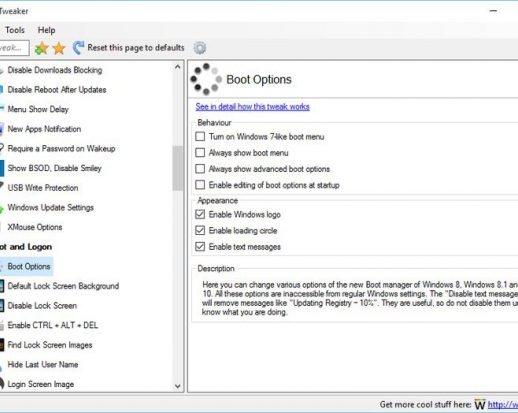The image size is (518, 413).
Task: Open settings via the gear icon
Action: tap(200, 48)
